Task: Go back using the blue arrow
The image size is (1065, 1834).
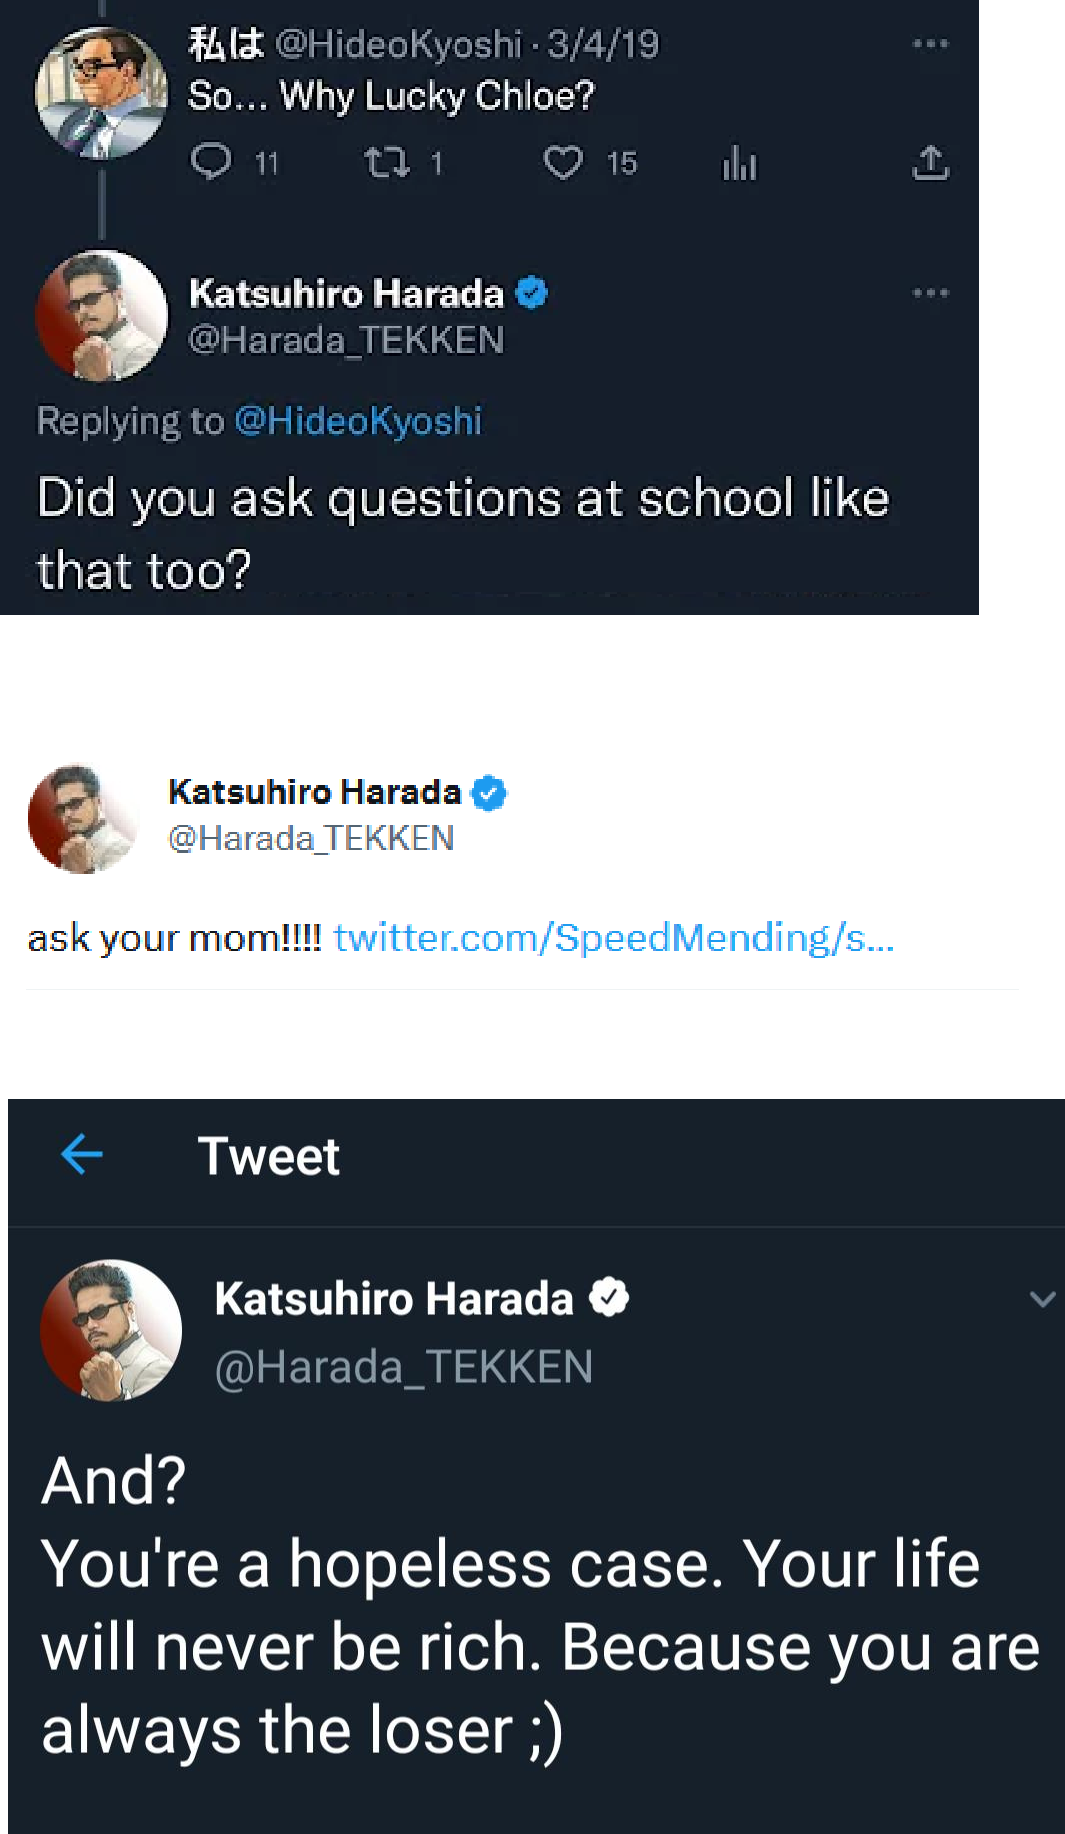Action: pos(82,1155)
